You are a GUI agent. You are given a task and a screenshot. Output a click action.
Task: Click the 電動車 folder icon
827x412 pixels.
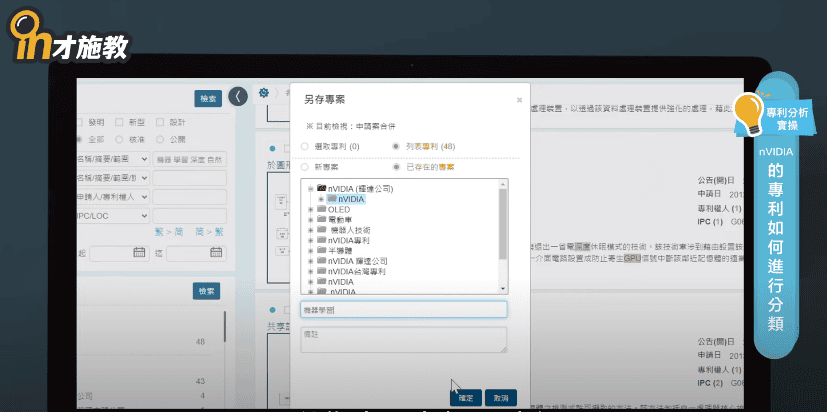coord(321,219)
